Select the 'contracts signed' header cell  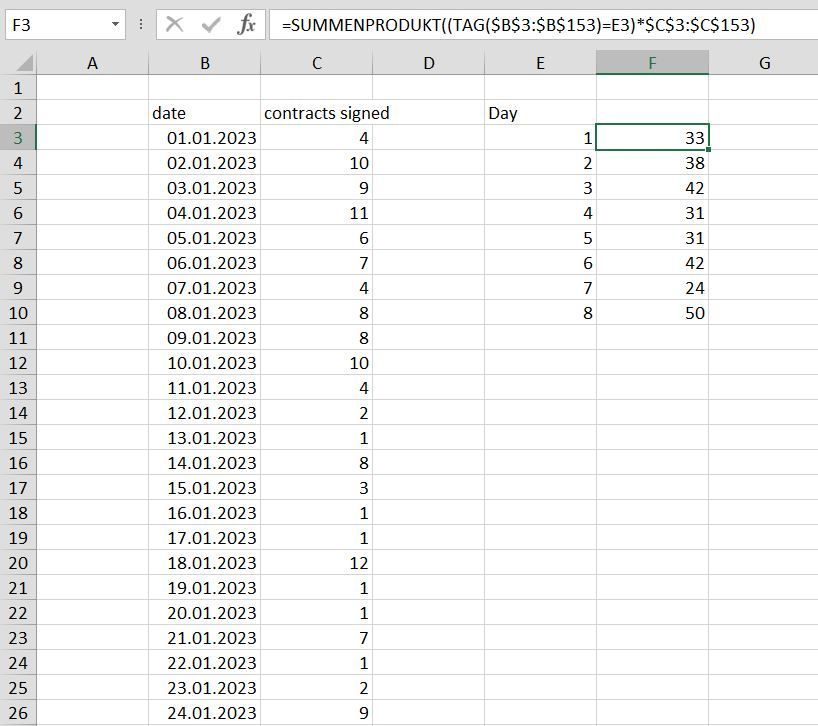pyautogui.click(x=316, y=113)
